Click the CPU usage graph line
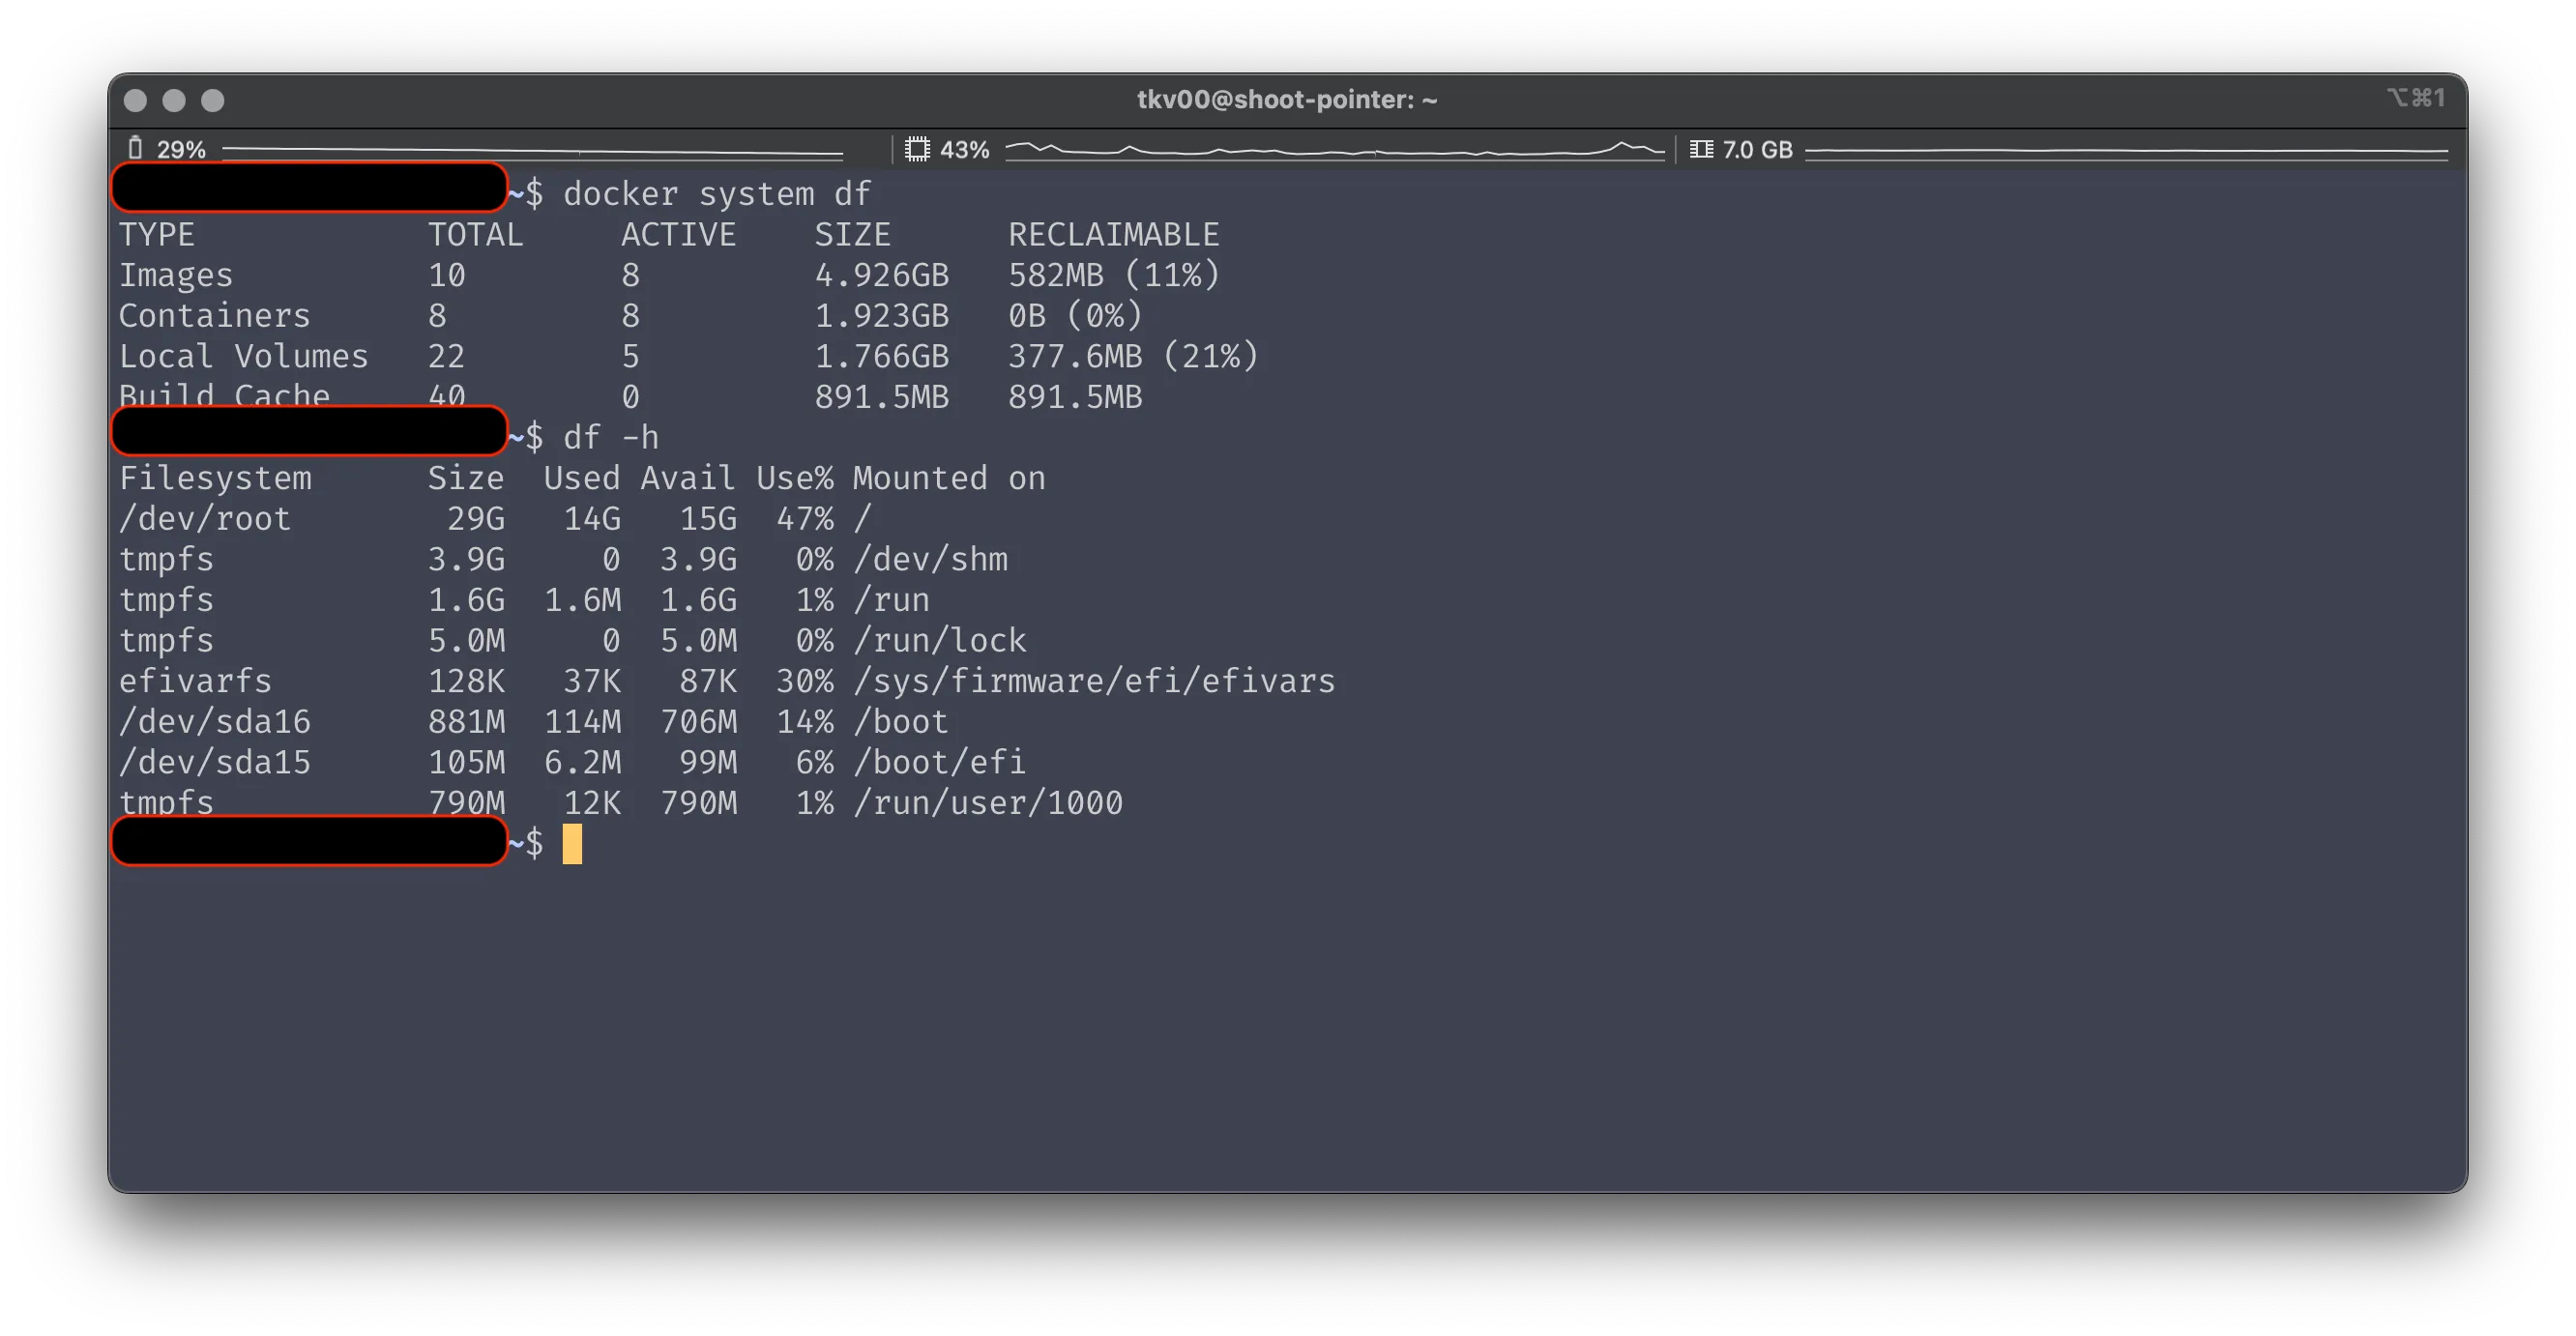The width and height of the screenshot is (2576, 1336). click(1334, 150)
